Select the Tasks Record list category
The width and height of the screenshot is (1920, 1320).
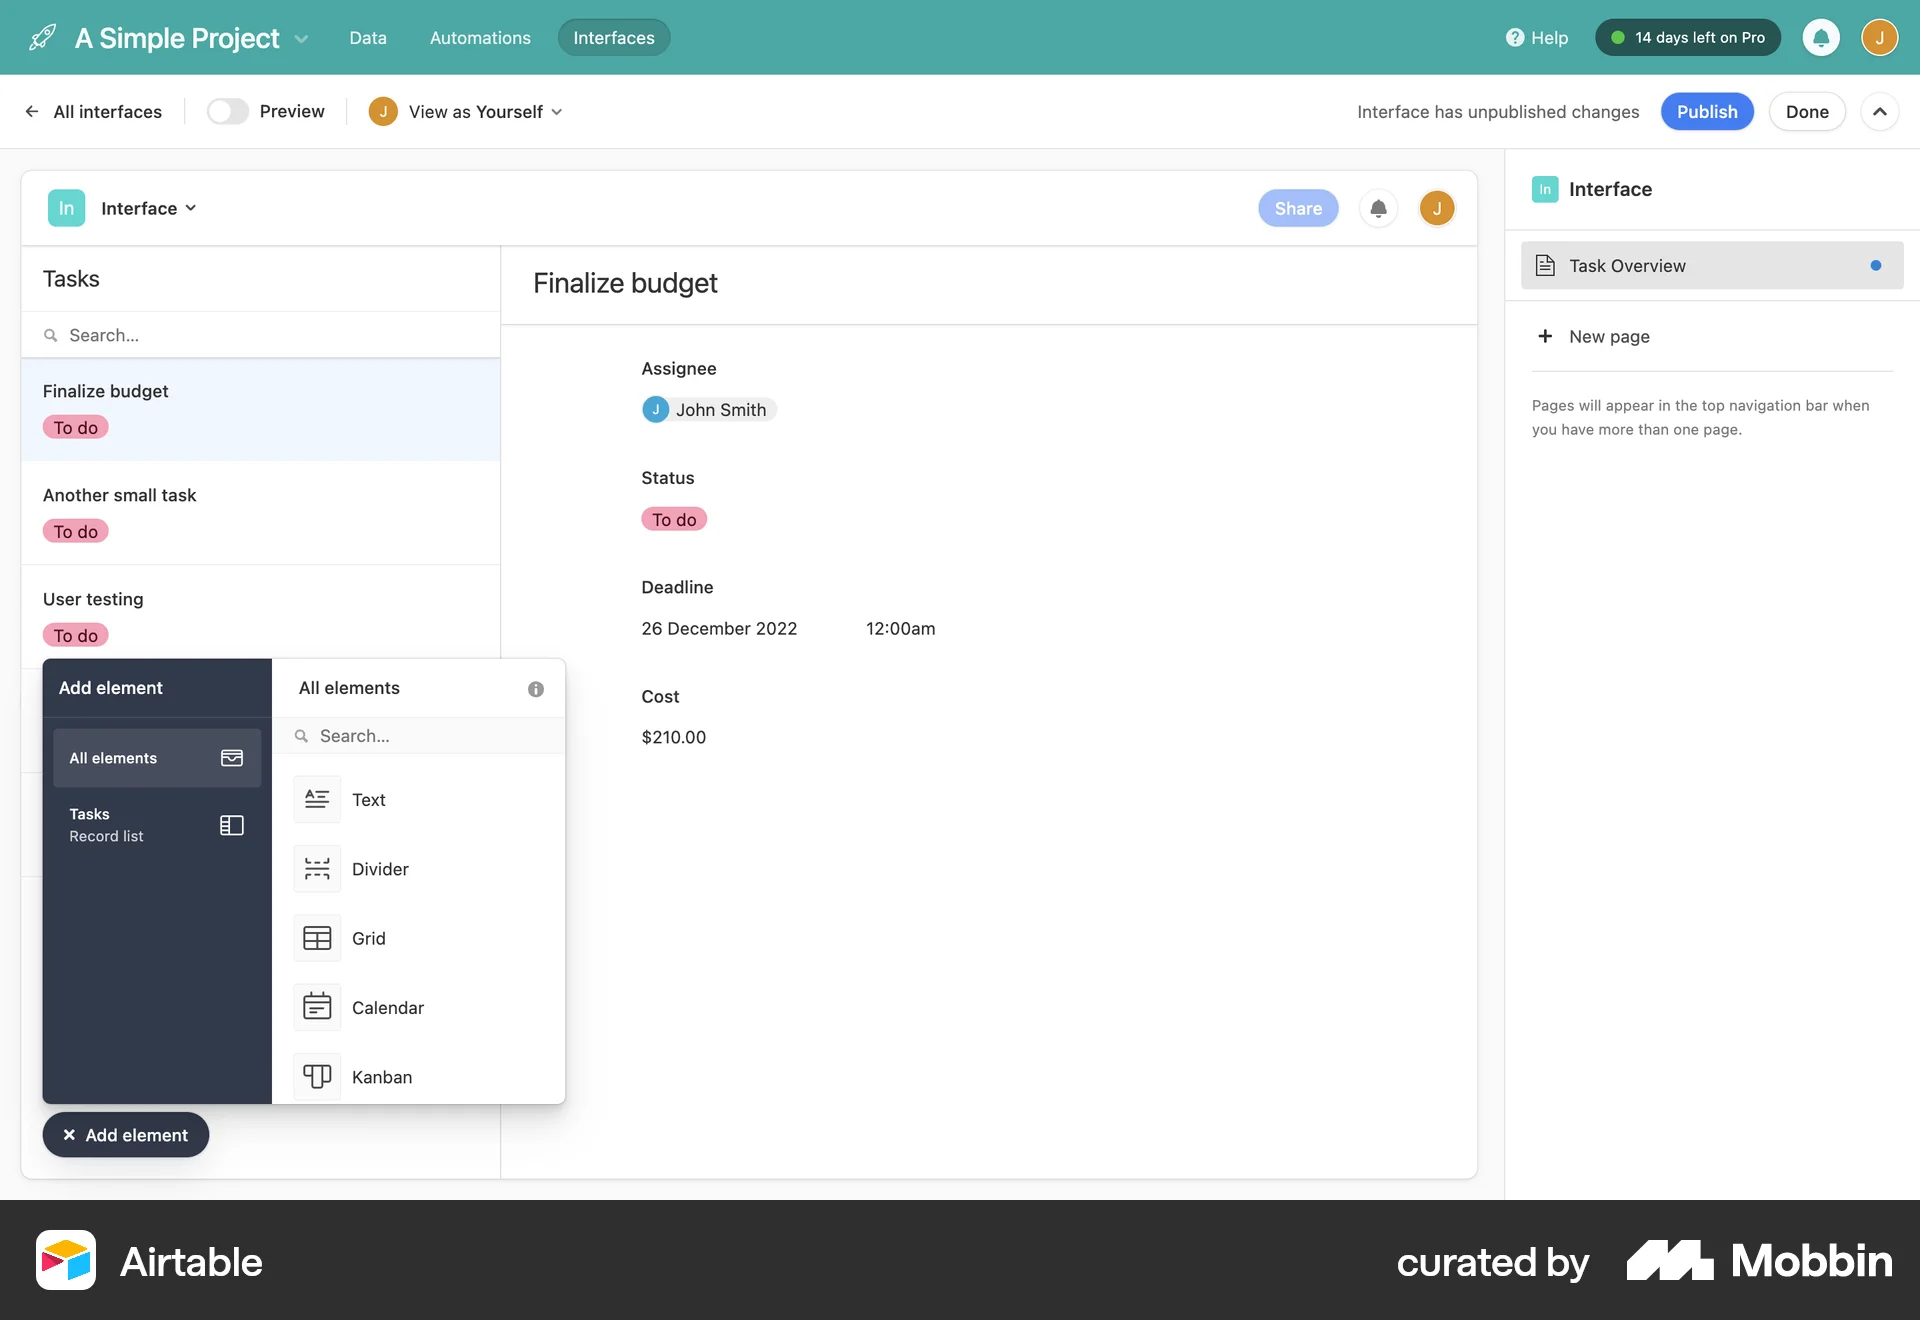[156, 824]
